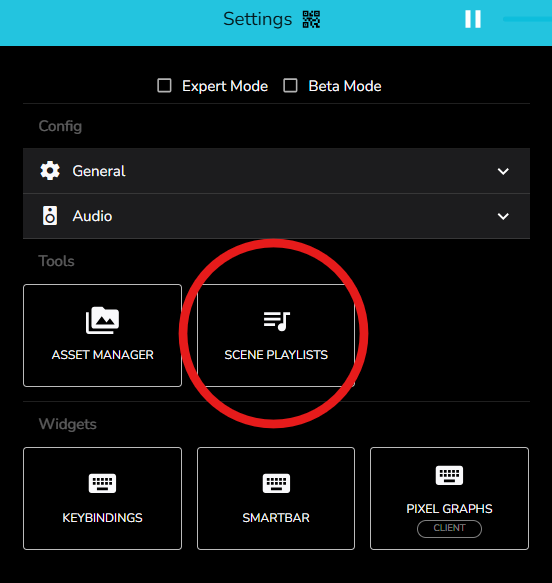Enable the Expert Mode checkbox
The image size is (552, 583).
click(164, 85)
